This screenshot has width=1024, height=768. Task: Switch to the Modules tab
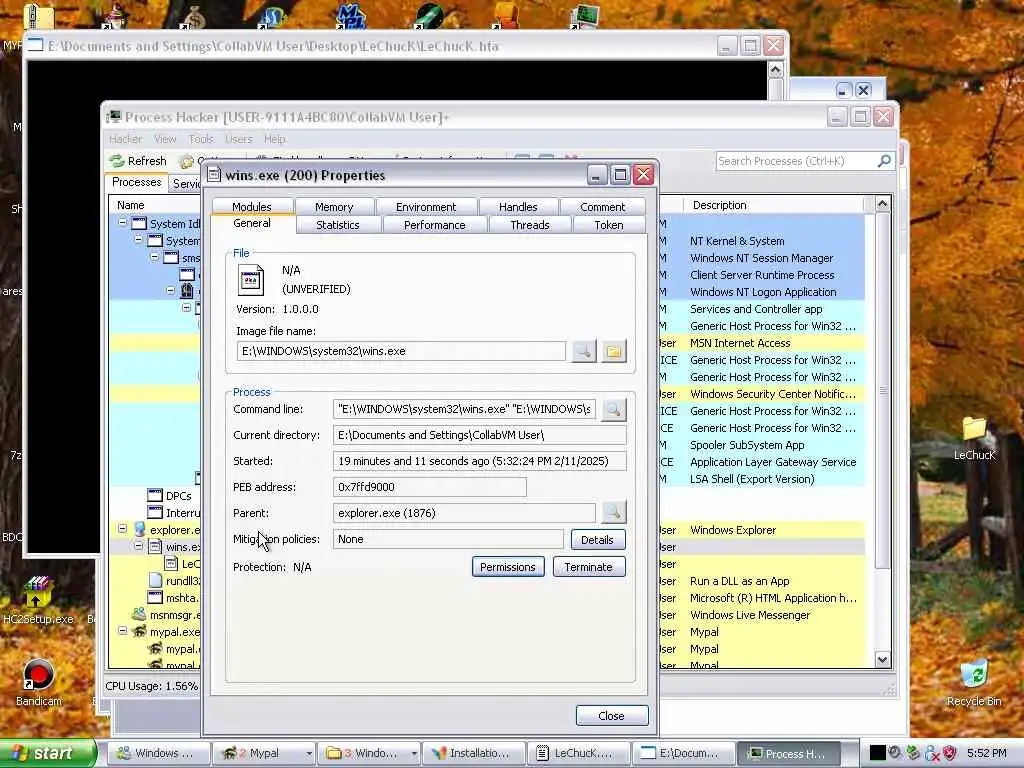[251, 207]
